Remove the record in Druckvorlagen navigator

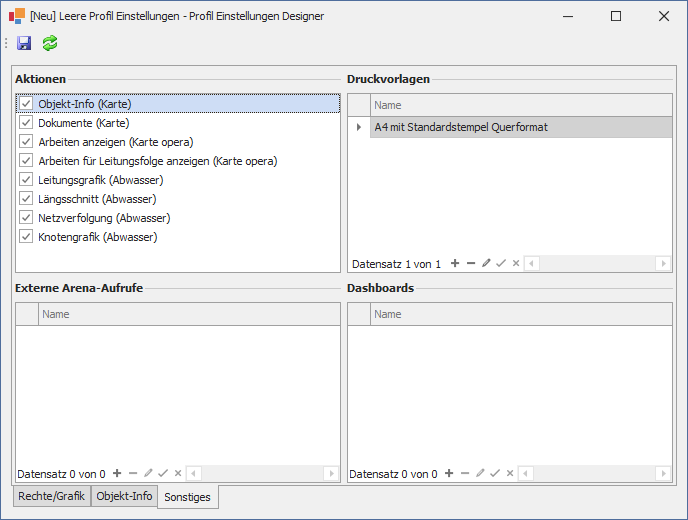point(471,264)
